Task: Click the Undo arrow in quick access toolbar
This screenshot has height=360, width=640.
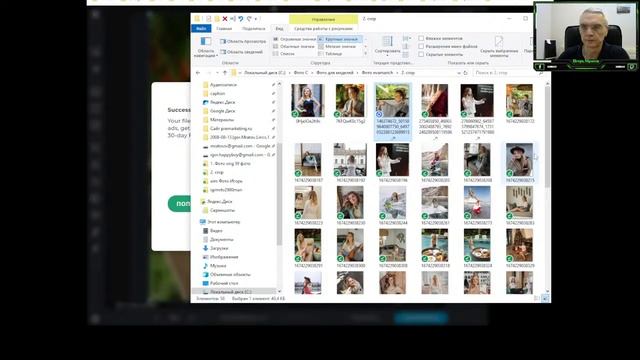Action: pyautogui.click(x=241, y=19)
